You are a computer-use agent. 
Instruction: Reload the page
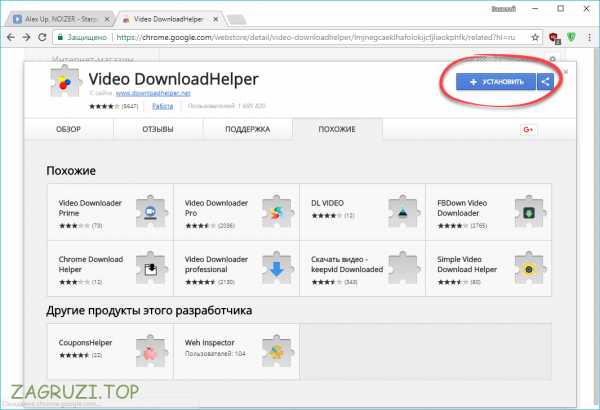coord(42,37)
